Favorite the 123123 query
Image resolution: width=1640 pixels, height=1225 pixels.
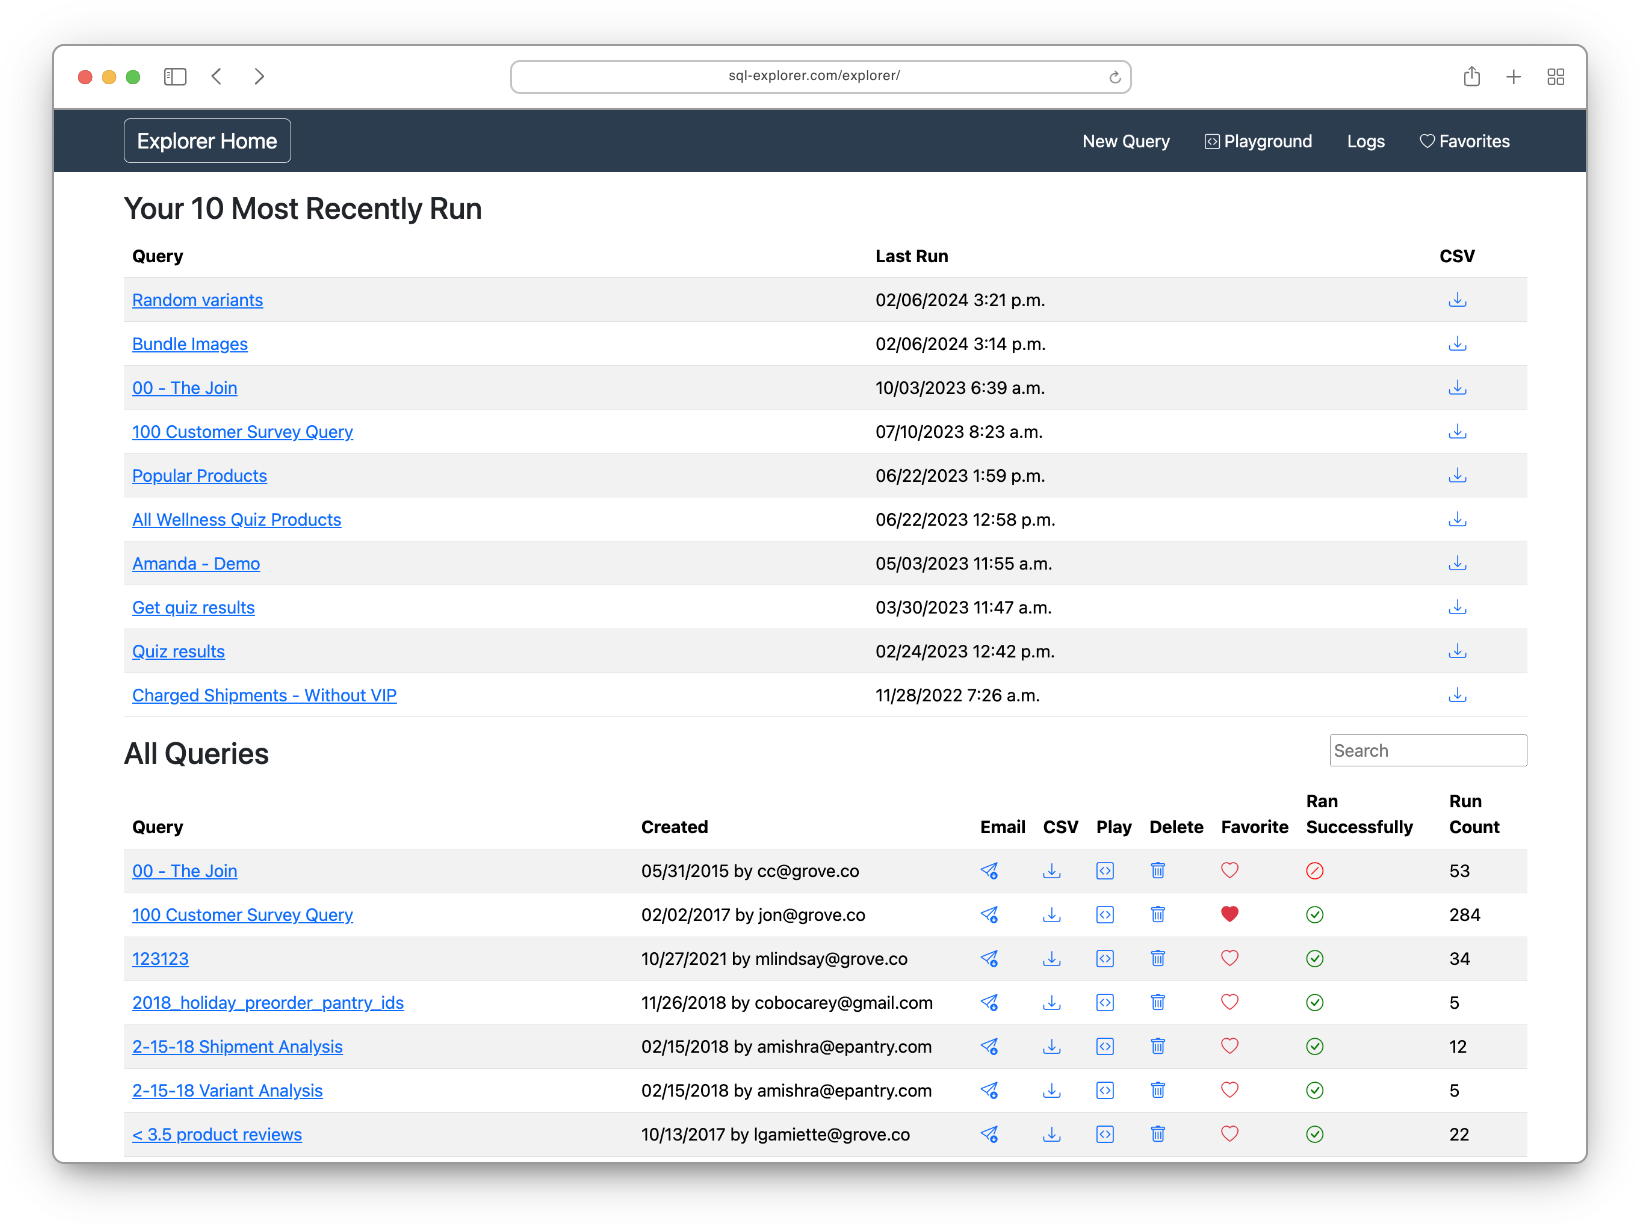1229,958
